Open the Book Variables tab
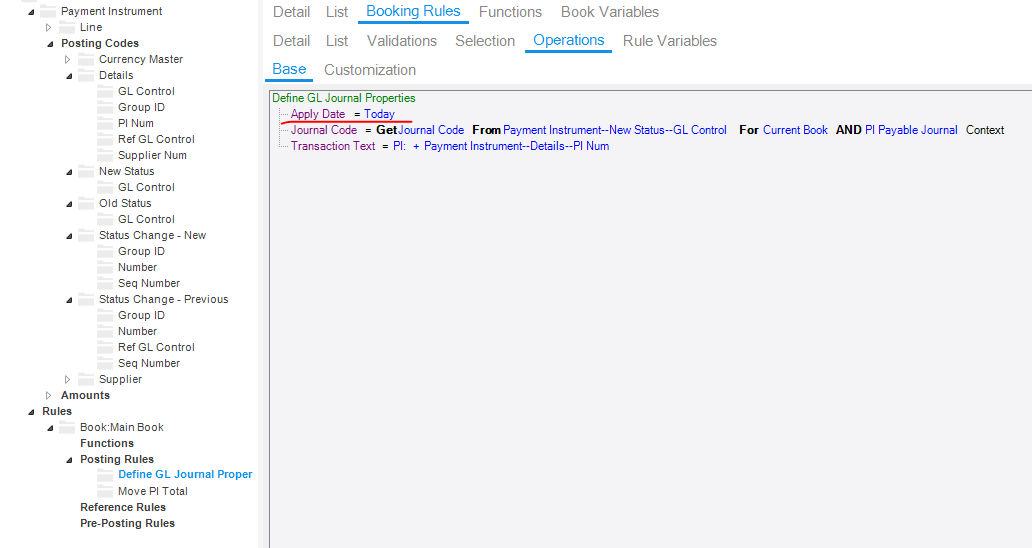The image size is (1032, 548). click(x=609, y=12)
